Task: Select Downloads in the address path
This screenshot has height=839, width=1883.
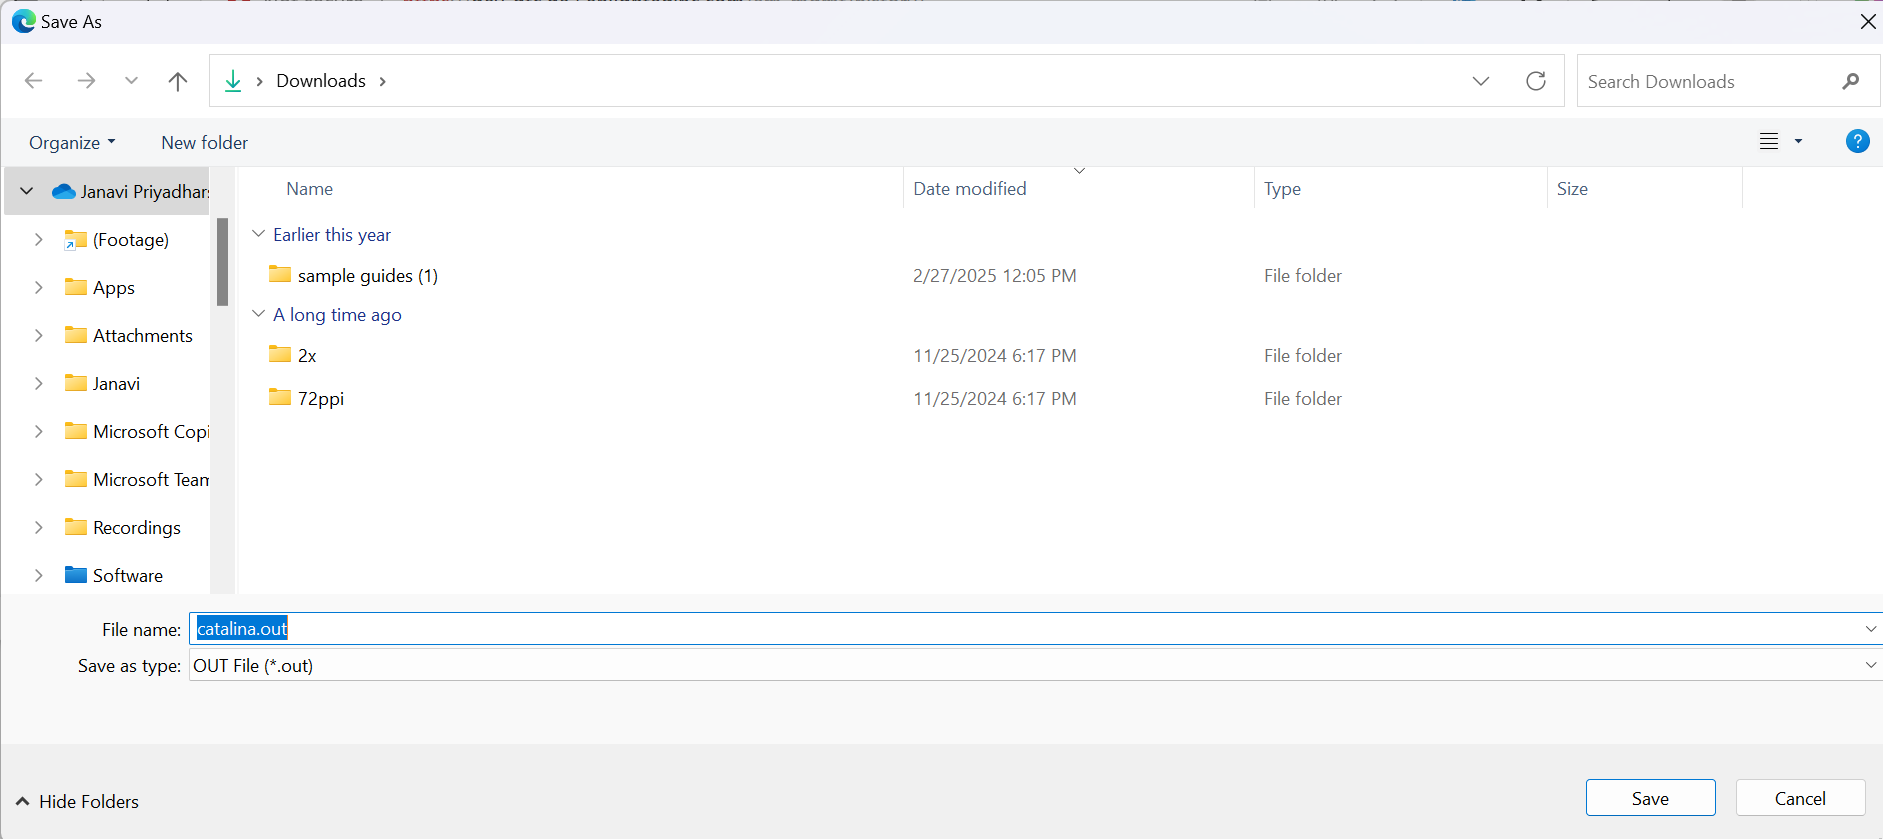Action: coord(321,81)
